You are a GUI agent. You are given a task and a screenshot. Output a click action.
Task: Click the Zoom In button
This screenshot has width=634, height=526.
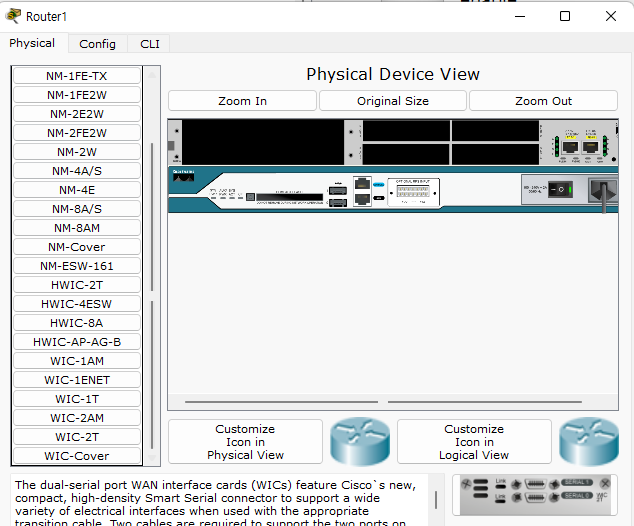[x=242, y=101]
